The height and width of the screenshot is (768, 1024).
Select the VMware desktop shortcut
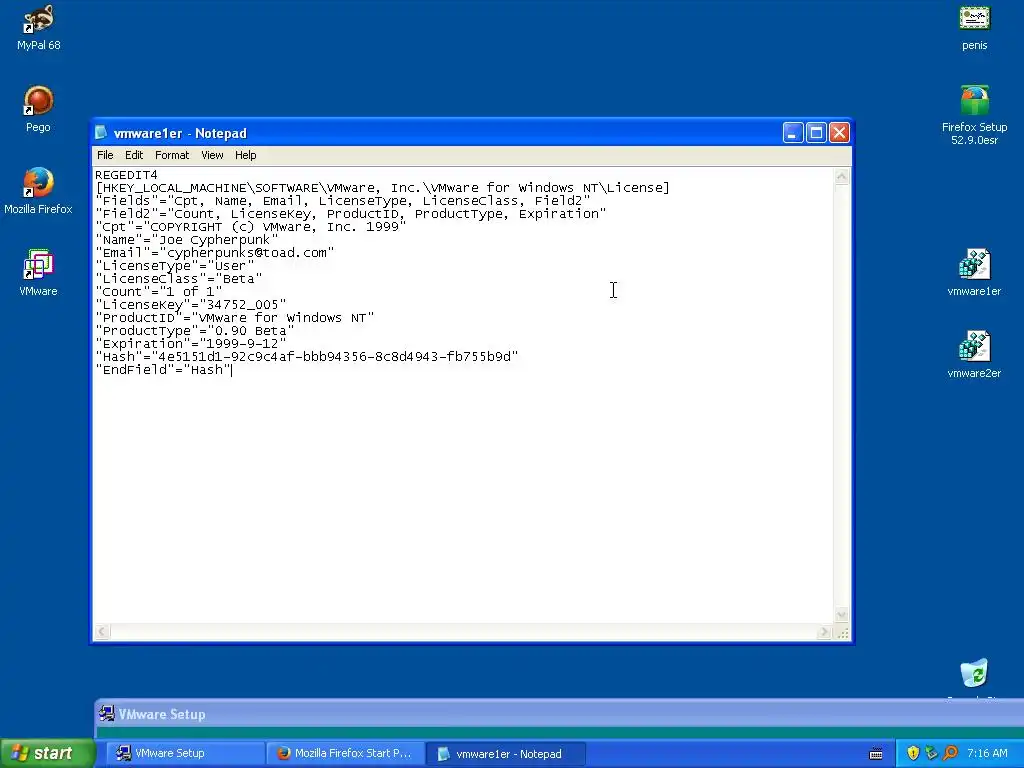tap(38, 273)
